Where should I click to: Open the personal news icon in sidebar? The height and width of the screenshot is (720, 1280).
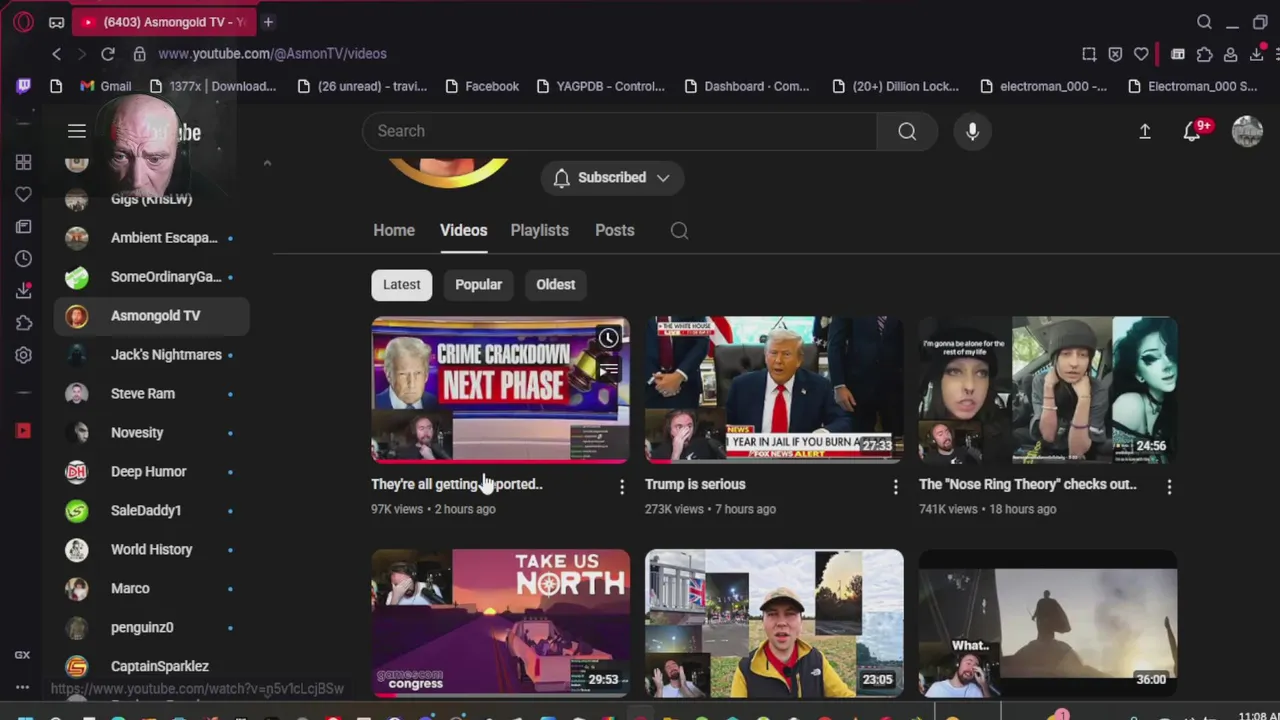click(x=24, y=227)
